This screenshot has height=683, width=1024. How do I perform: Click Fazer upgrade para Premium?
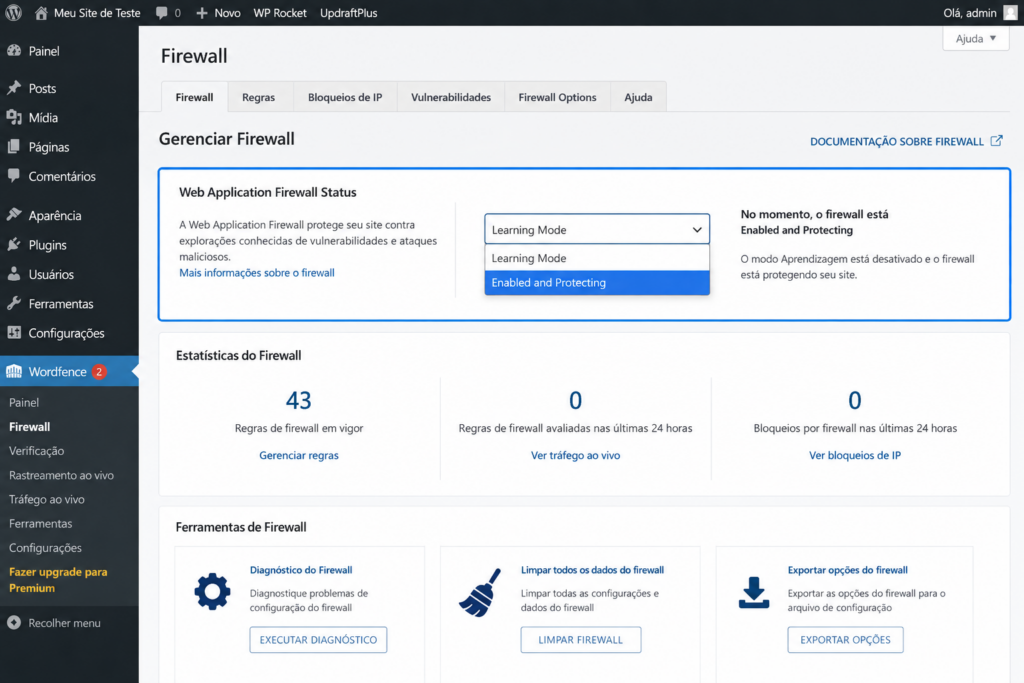coord(58,580)
